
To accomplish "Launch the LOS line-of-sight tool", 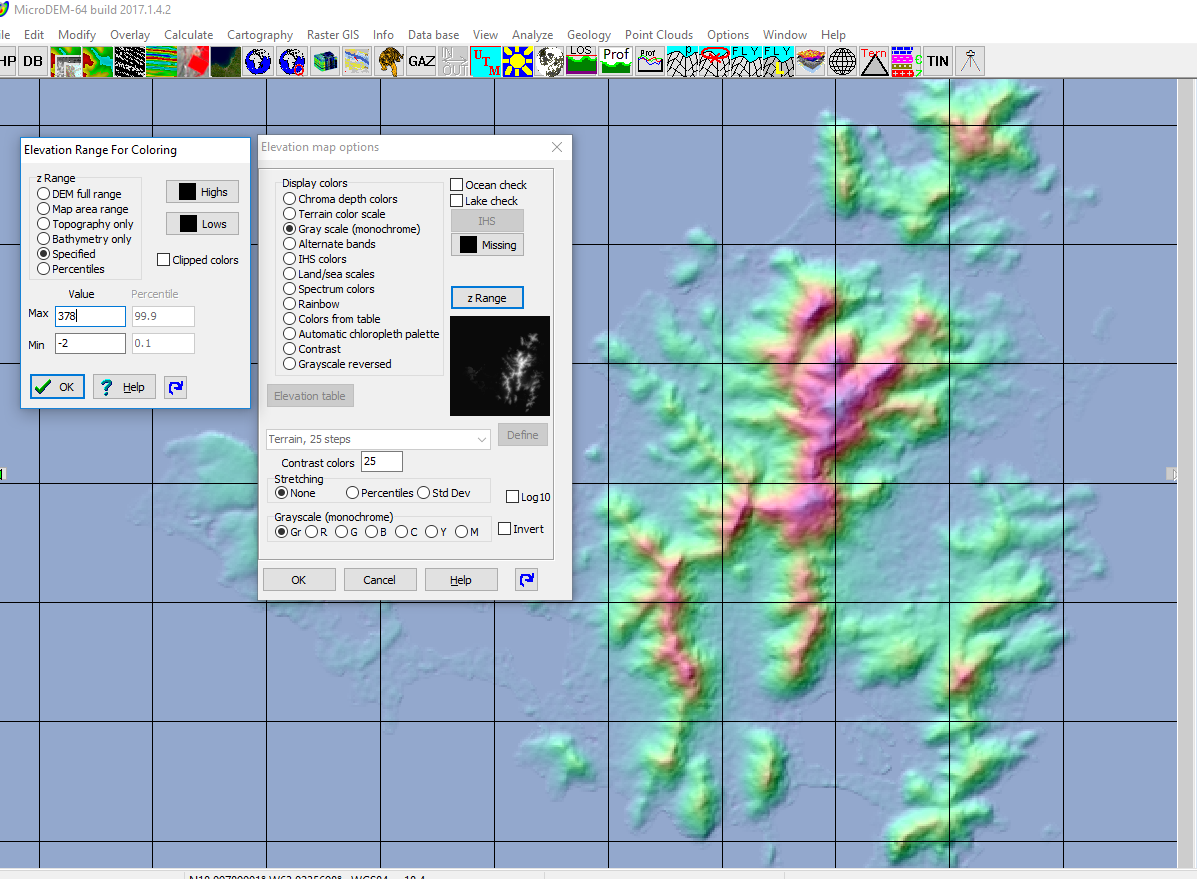I will (x=581, y=61).
